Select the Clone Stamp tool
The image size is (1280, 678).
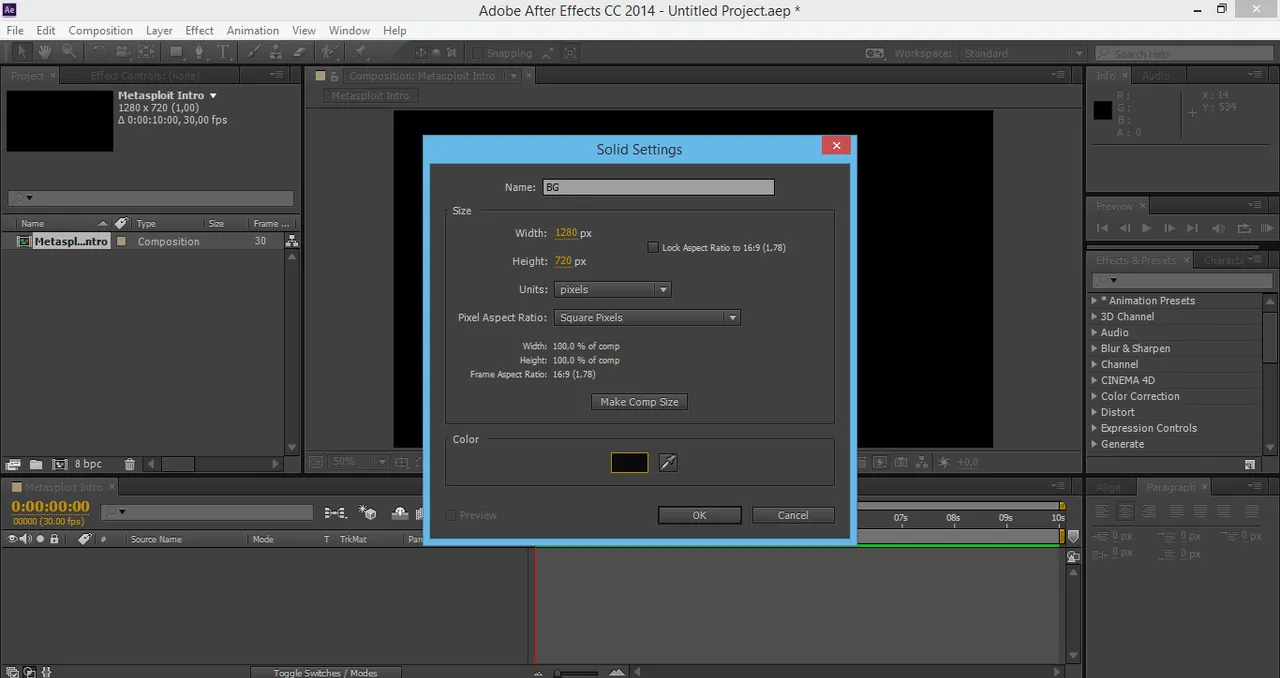(x=276, y=52)
